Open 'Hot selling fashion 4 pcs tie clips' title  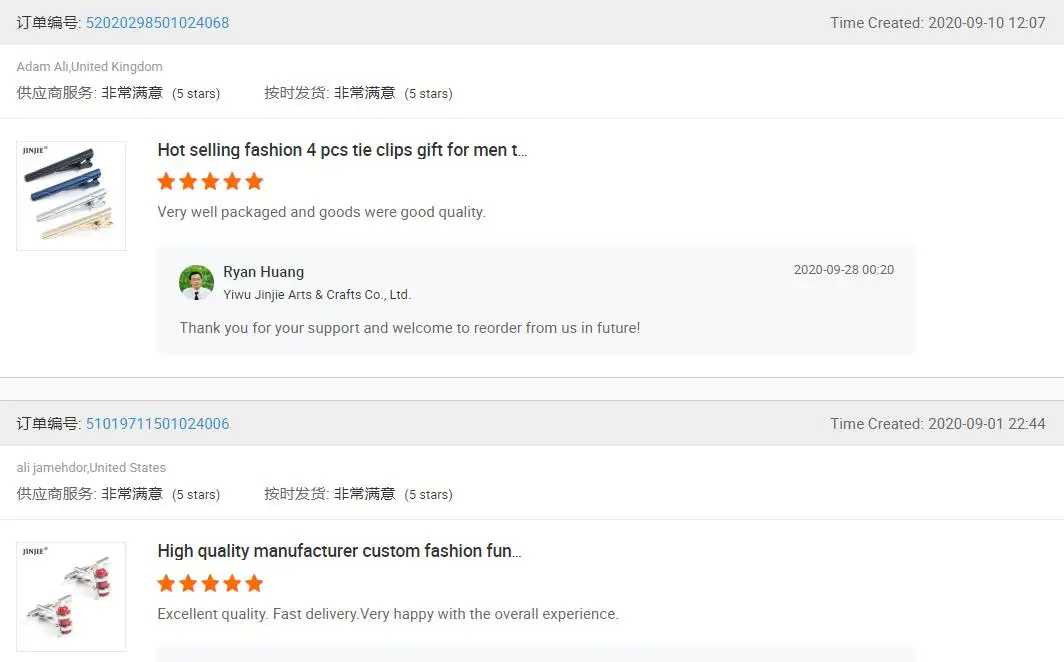point(342,150)
